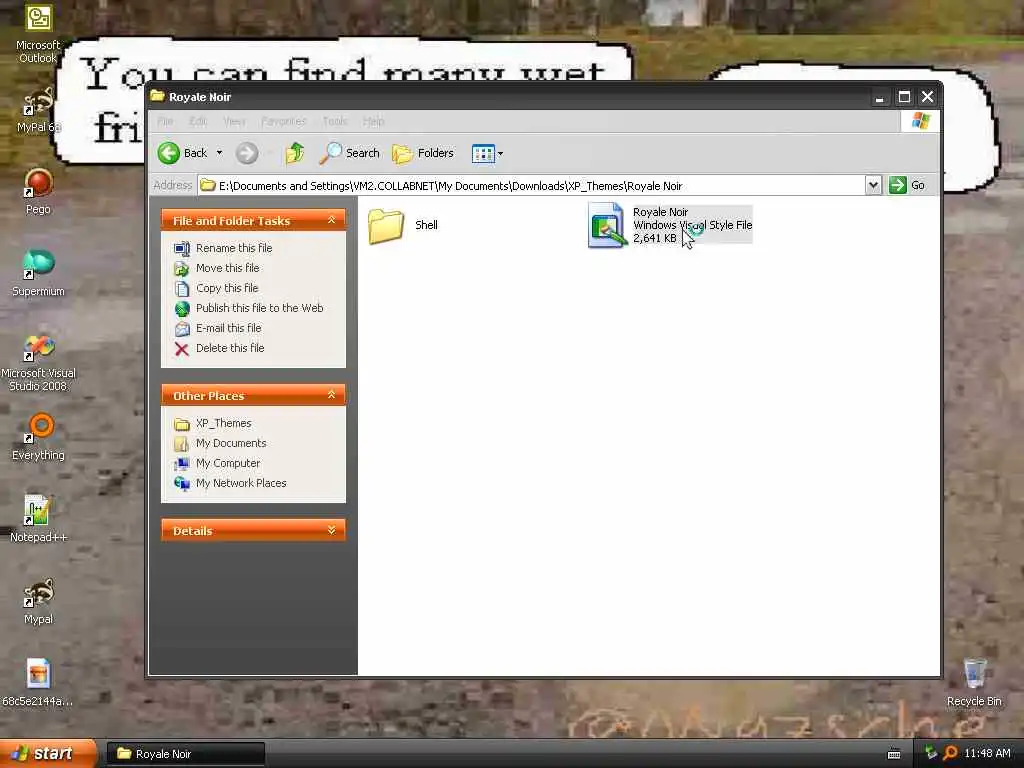Go up one folder level
Image resolution: width=1024 pixels, height=768 pixels.
[295, 153]
